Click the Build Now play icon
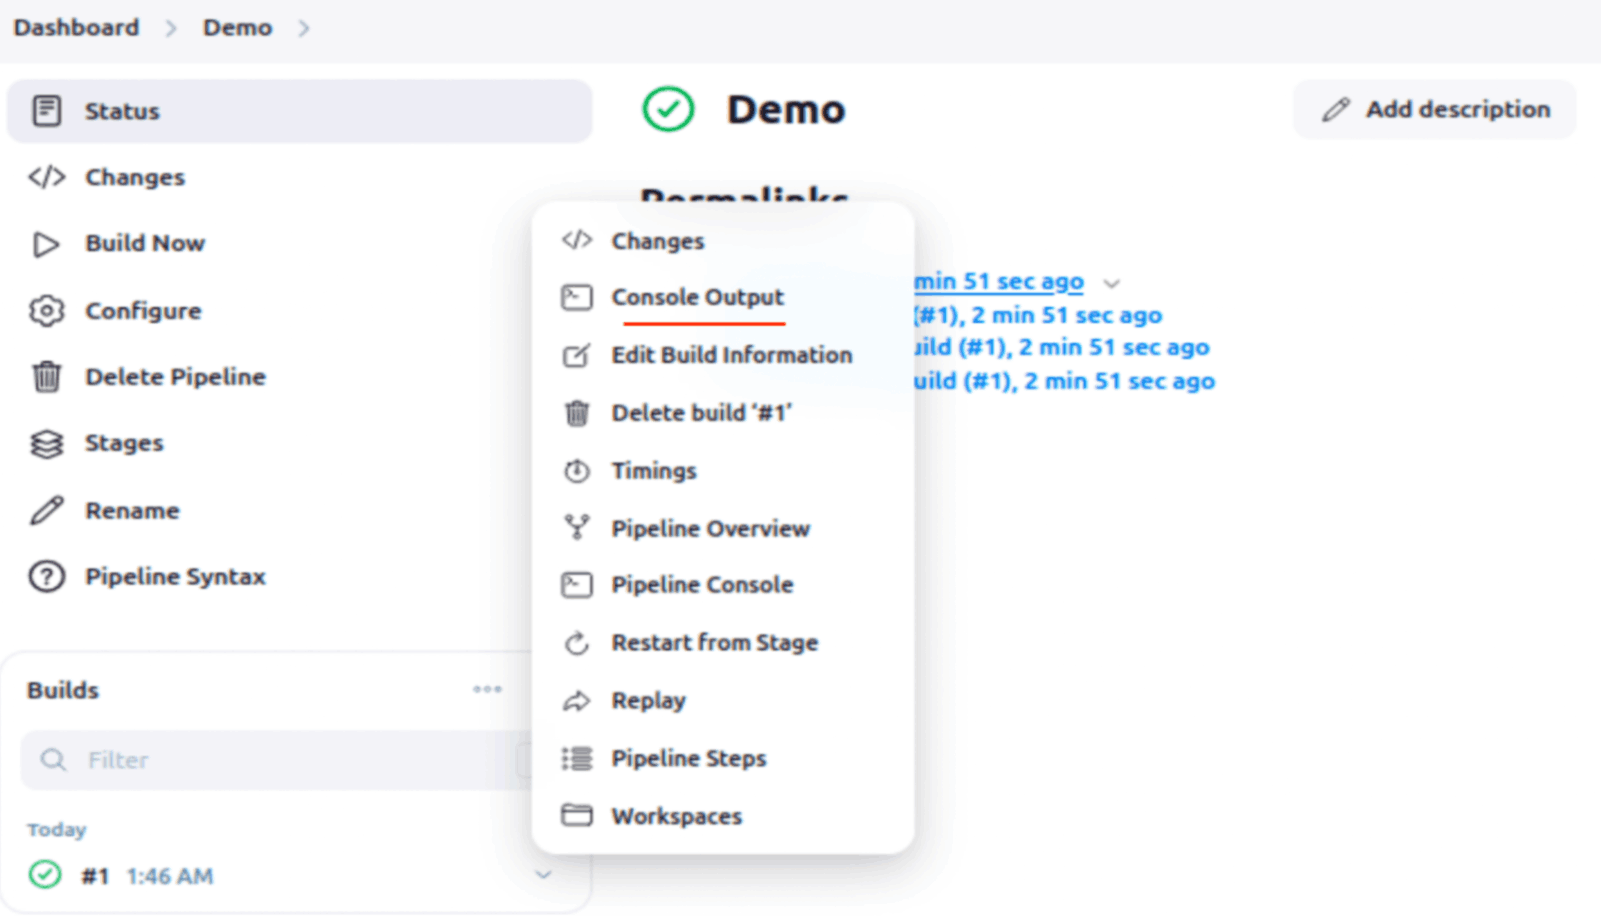Image resolution: width=1601 pixels, height=916 pixels. [46, 244]
